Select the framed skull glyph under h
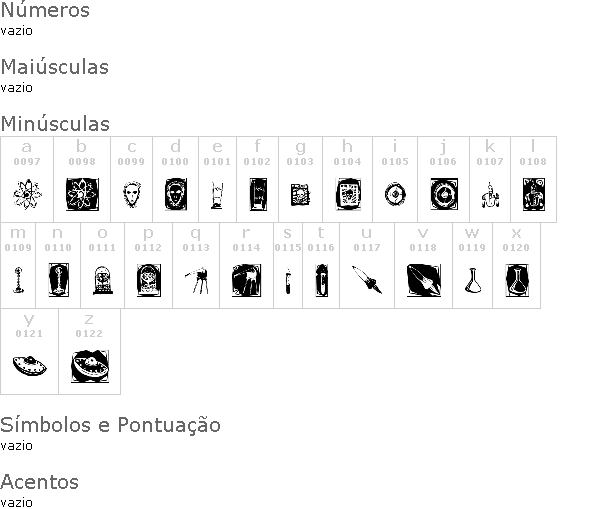This screenshot has height=509, width=590. pyautogui.click(x=348, y=194)
